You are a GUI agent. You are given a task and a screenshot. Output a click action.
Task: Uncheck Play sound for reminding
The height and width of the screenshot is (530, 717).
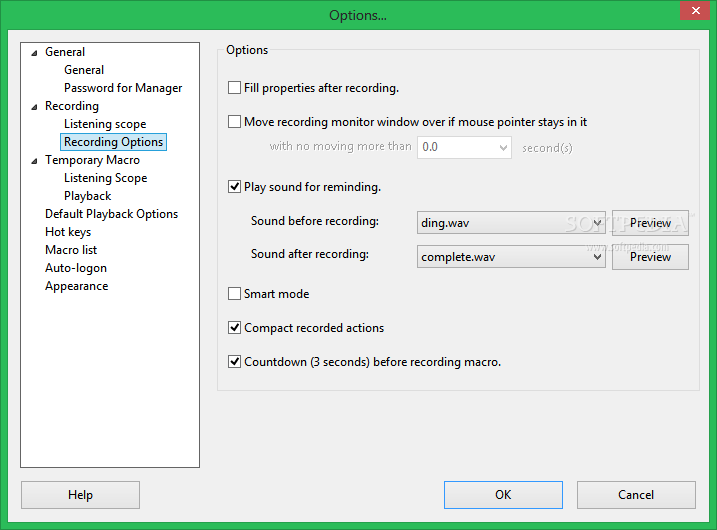tap(234, 187)
